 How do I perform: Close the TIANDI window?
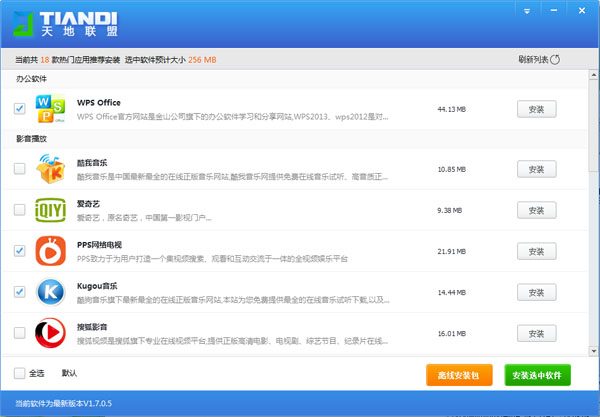(582, 10)
